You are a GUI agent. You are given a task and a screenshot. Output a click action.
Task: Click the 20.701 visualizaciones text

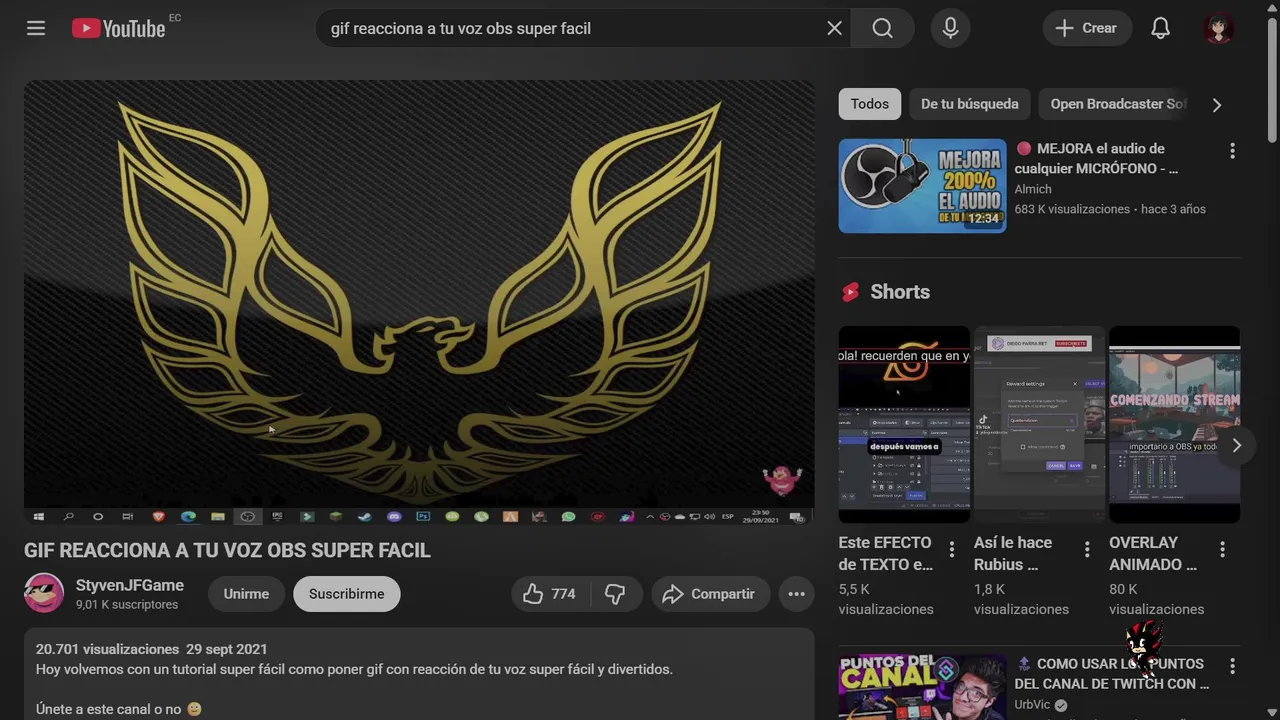tap(107, 649)
